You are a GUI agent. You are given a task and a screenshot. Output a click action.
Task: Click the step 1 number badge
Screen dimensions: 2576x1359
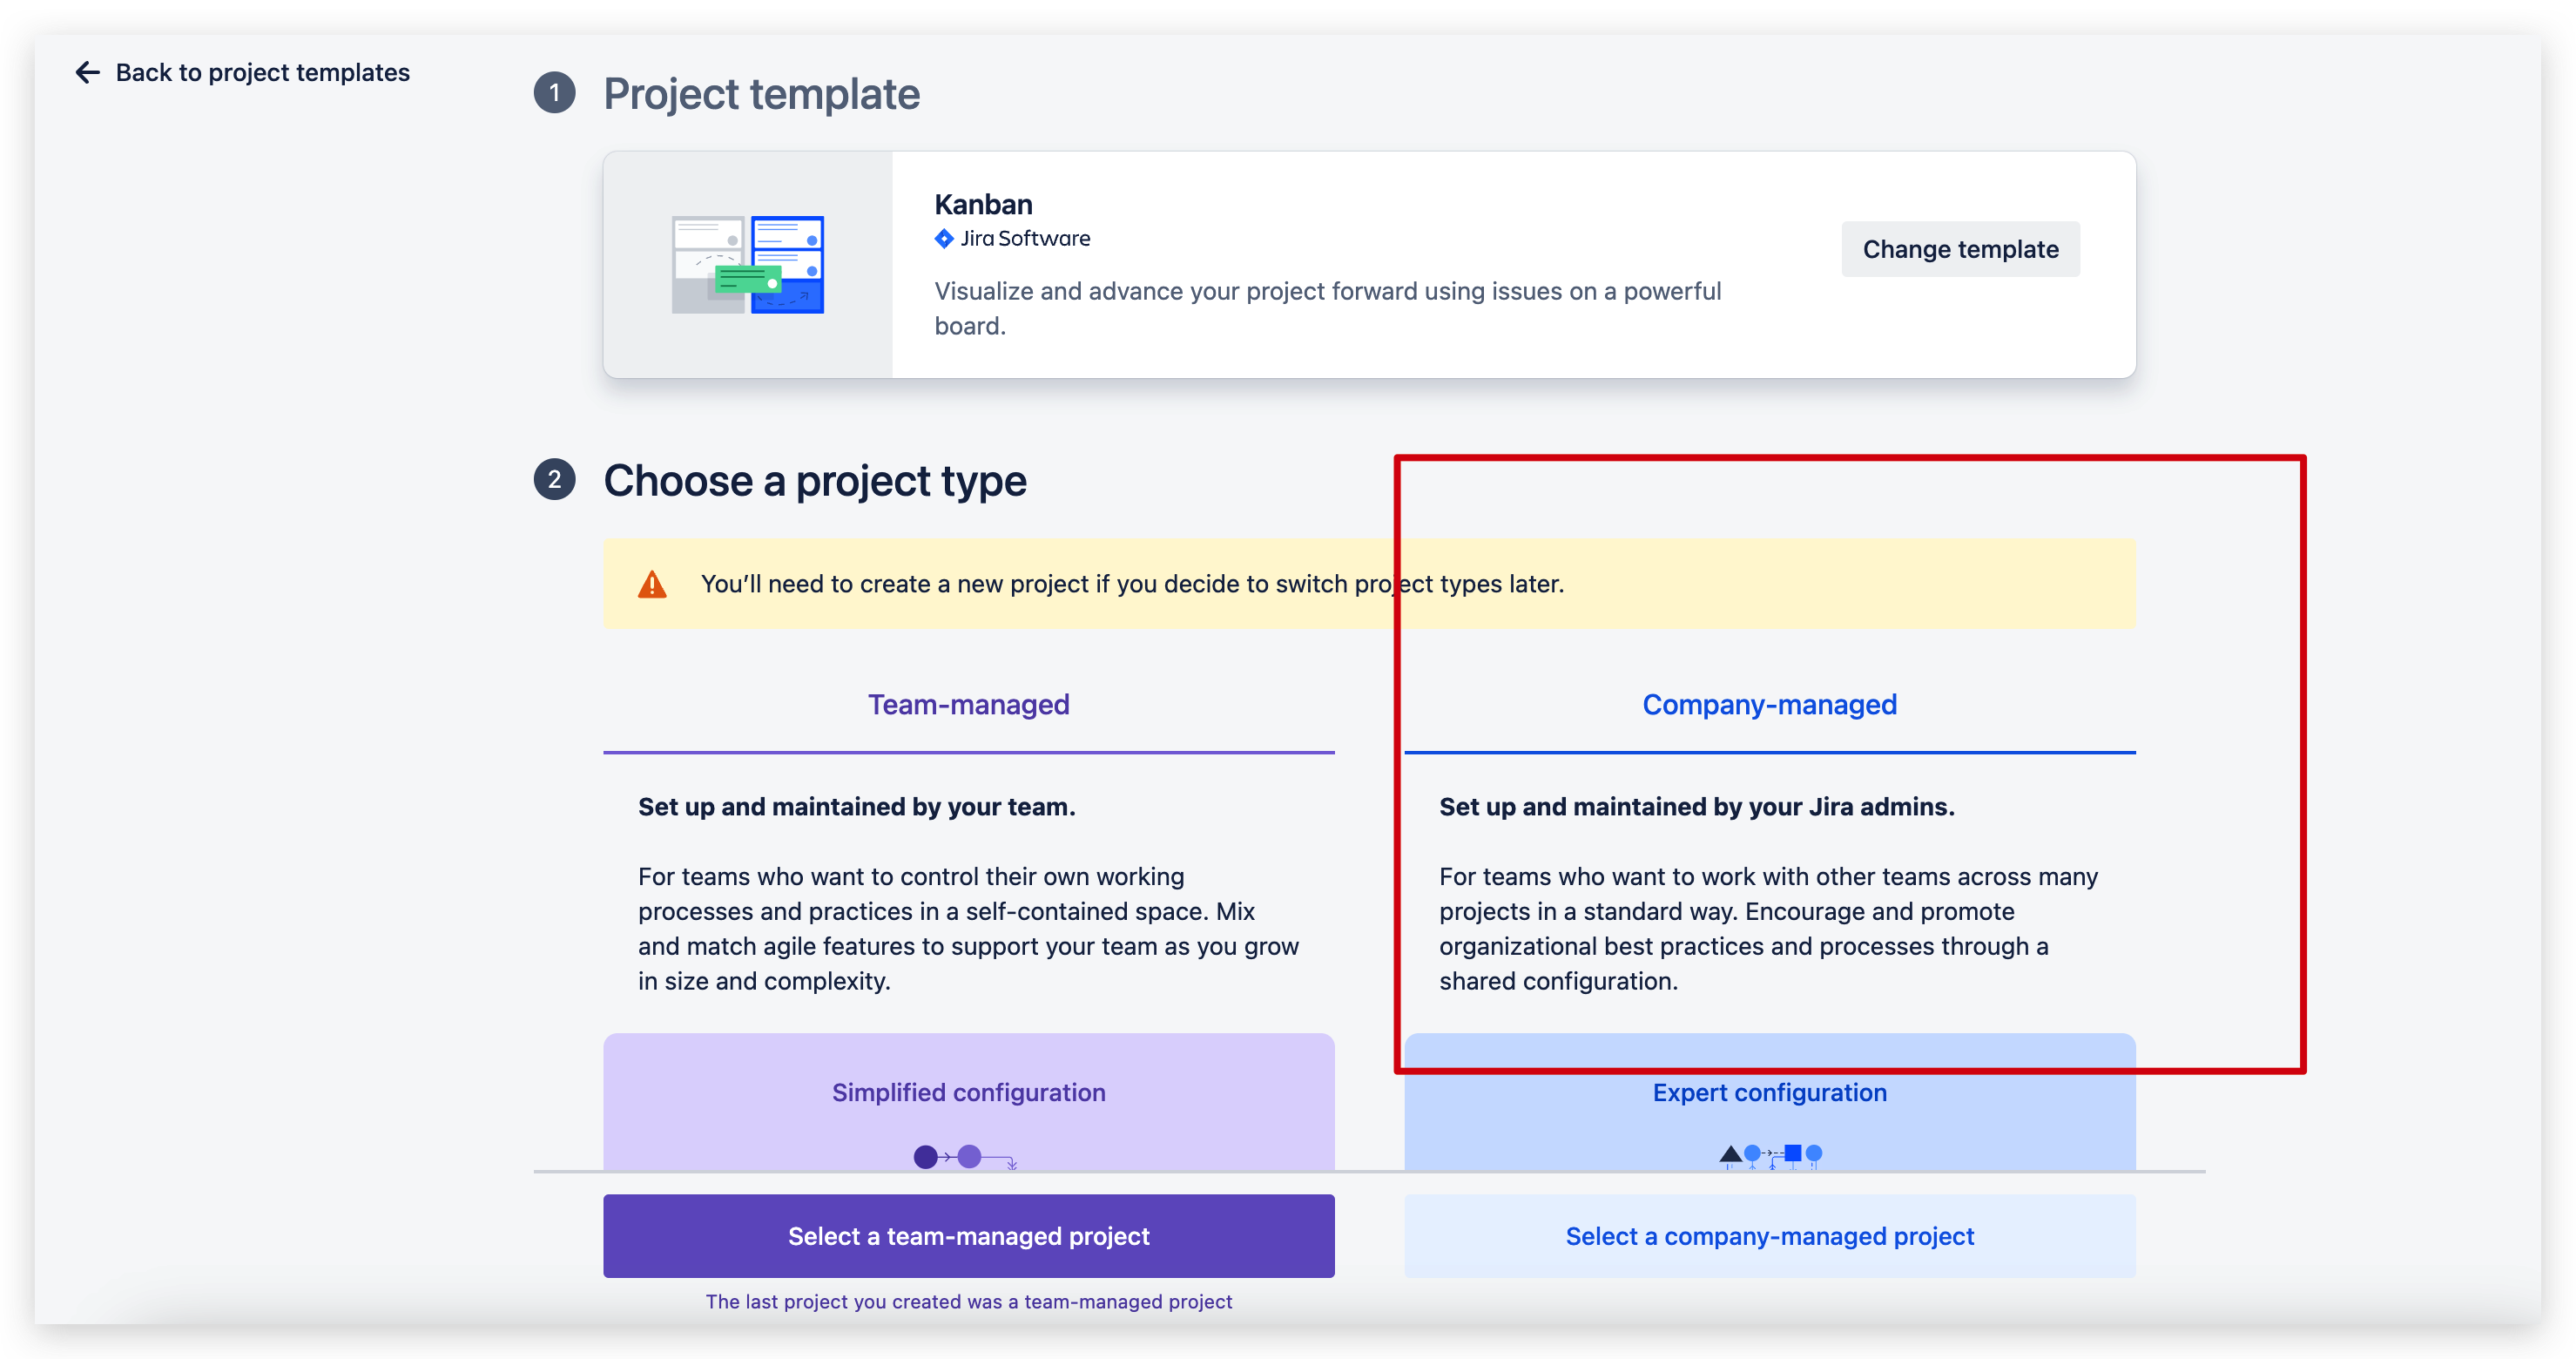554,93
